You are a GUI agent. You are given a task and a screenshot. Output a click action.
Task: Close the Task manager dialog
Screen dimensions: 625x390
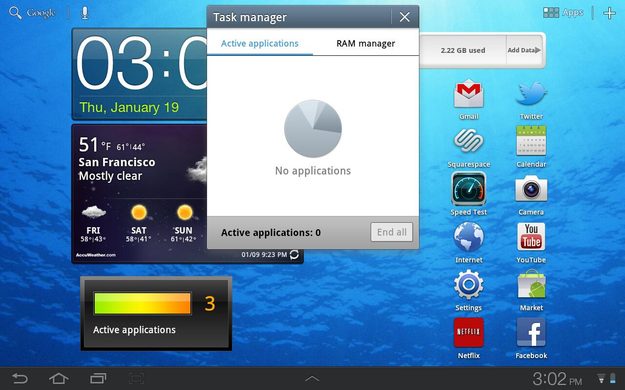point(405,17)
